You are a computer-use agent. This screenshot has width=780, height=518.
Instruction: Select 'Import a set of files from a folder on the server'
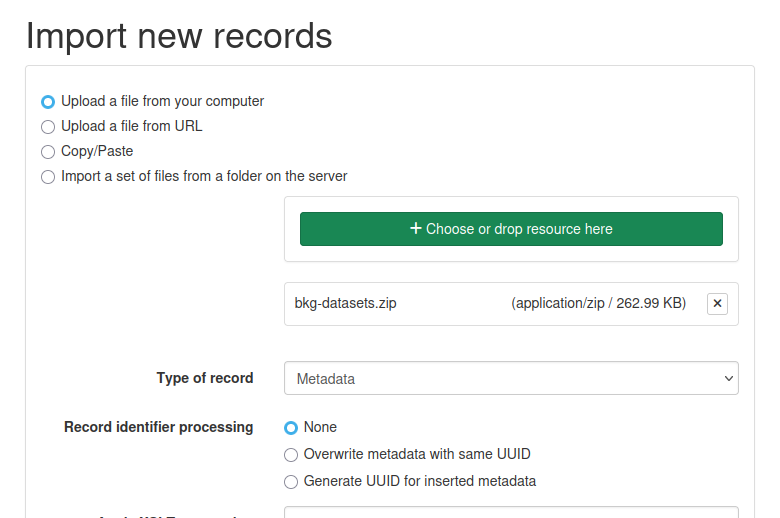click(x=48, y=177)
